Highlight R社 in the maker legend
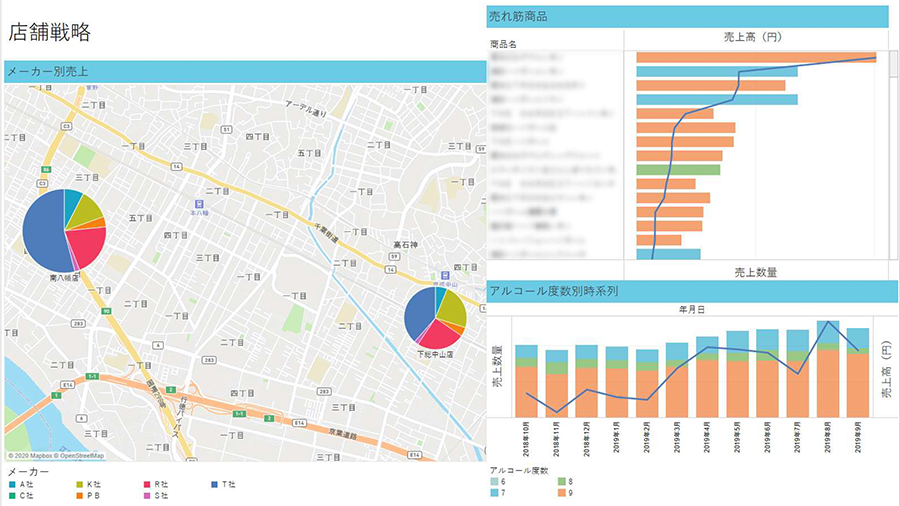The image size is (900, 506). pyautogui.click(x=144, y=484)
